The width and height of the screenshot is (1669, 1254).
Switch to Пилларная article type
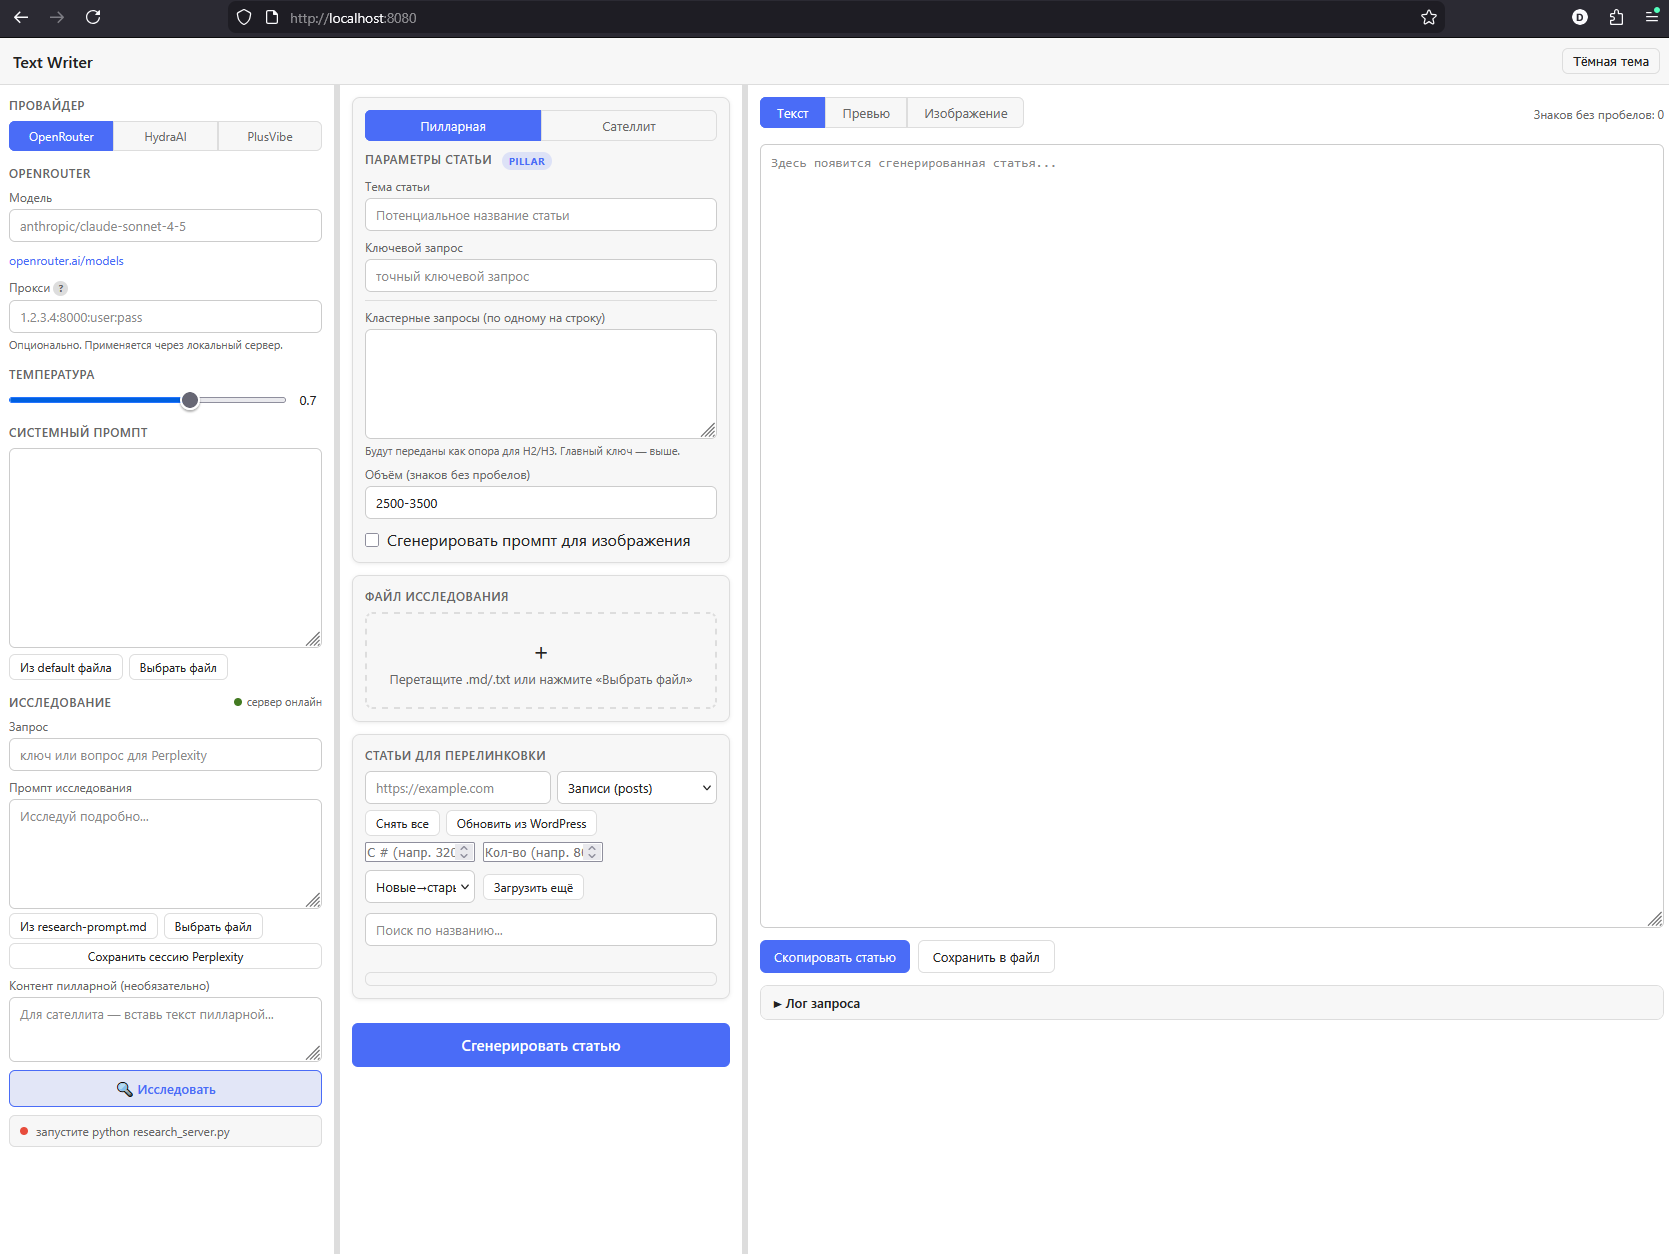pos(453,126)
